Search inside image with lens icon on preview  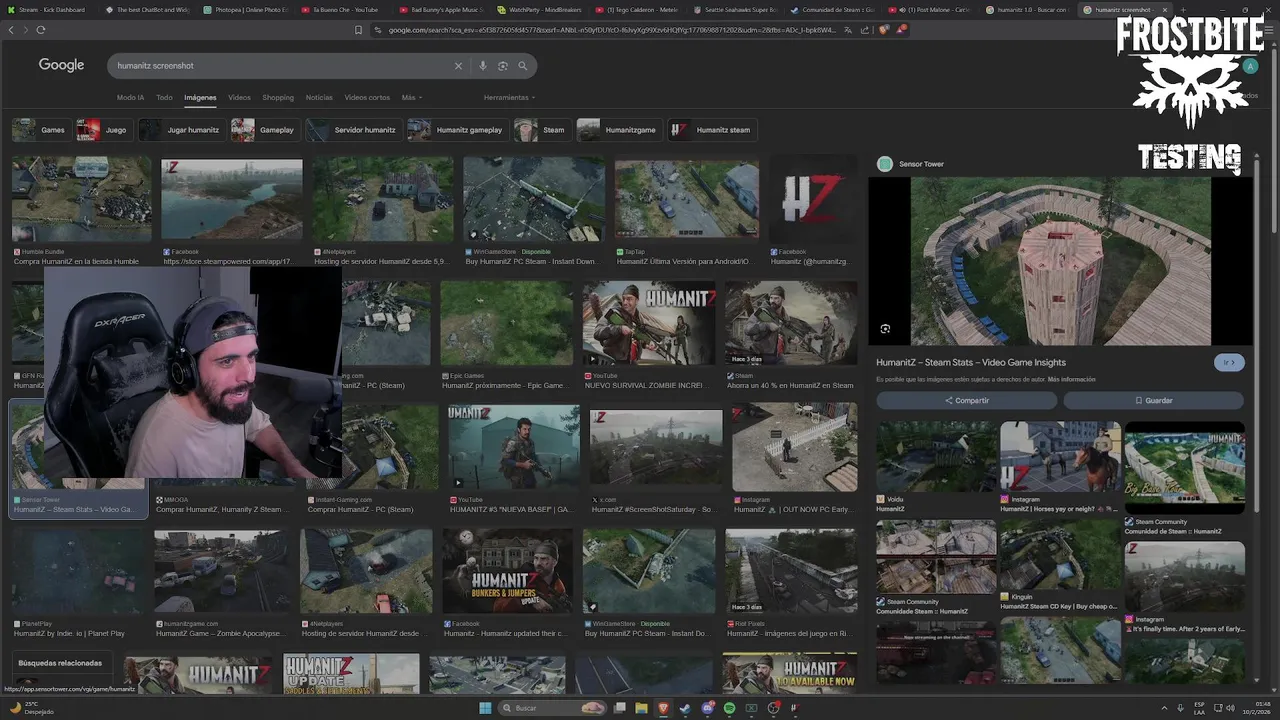click(885, 329)
